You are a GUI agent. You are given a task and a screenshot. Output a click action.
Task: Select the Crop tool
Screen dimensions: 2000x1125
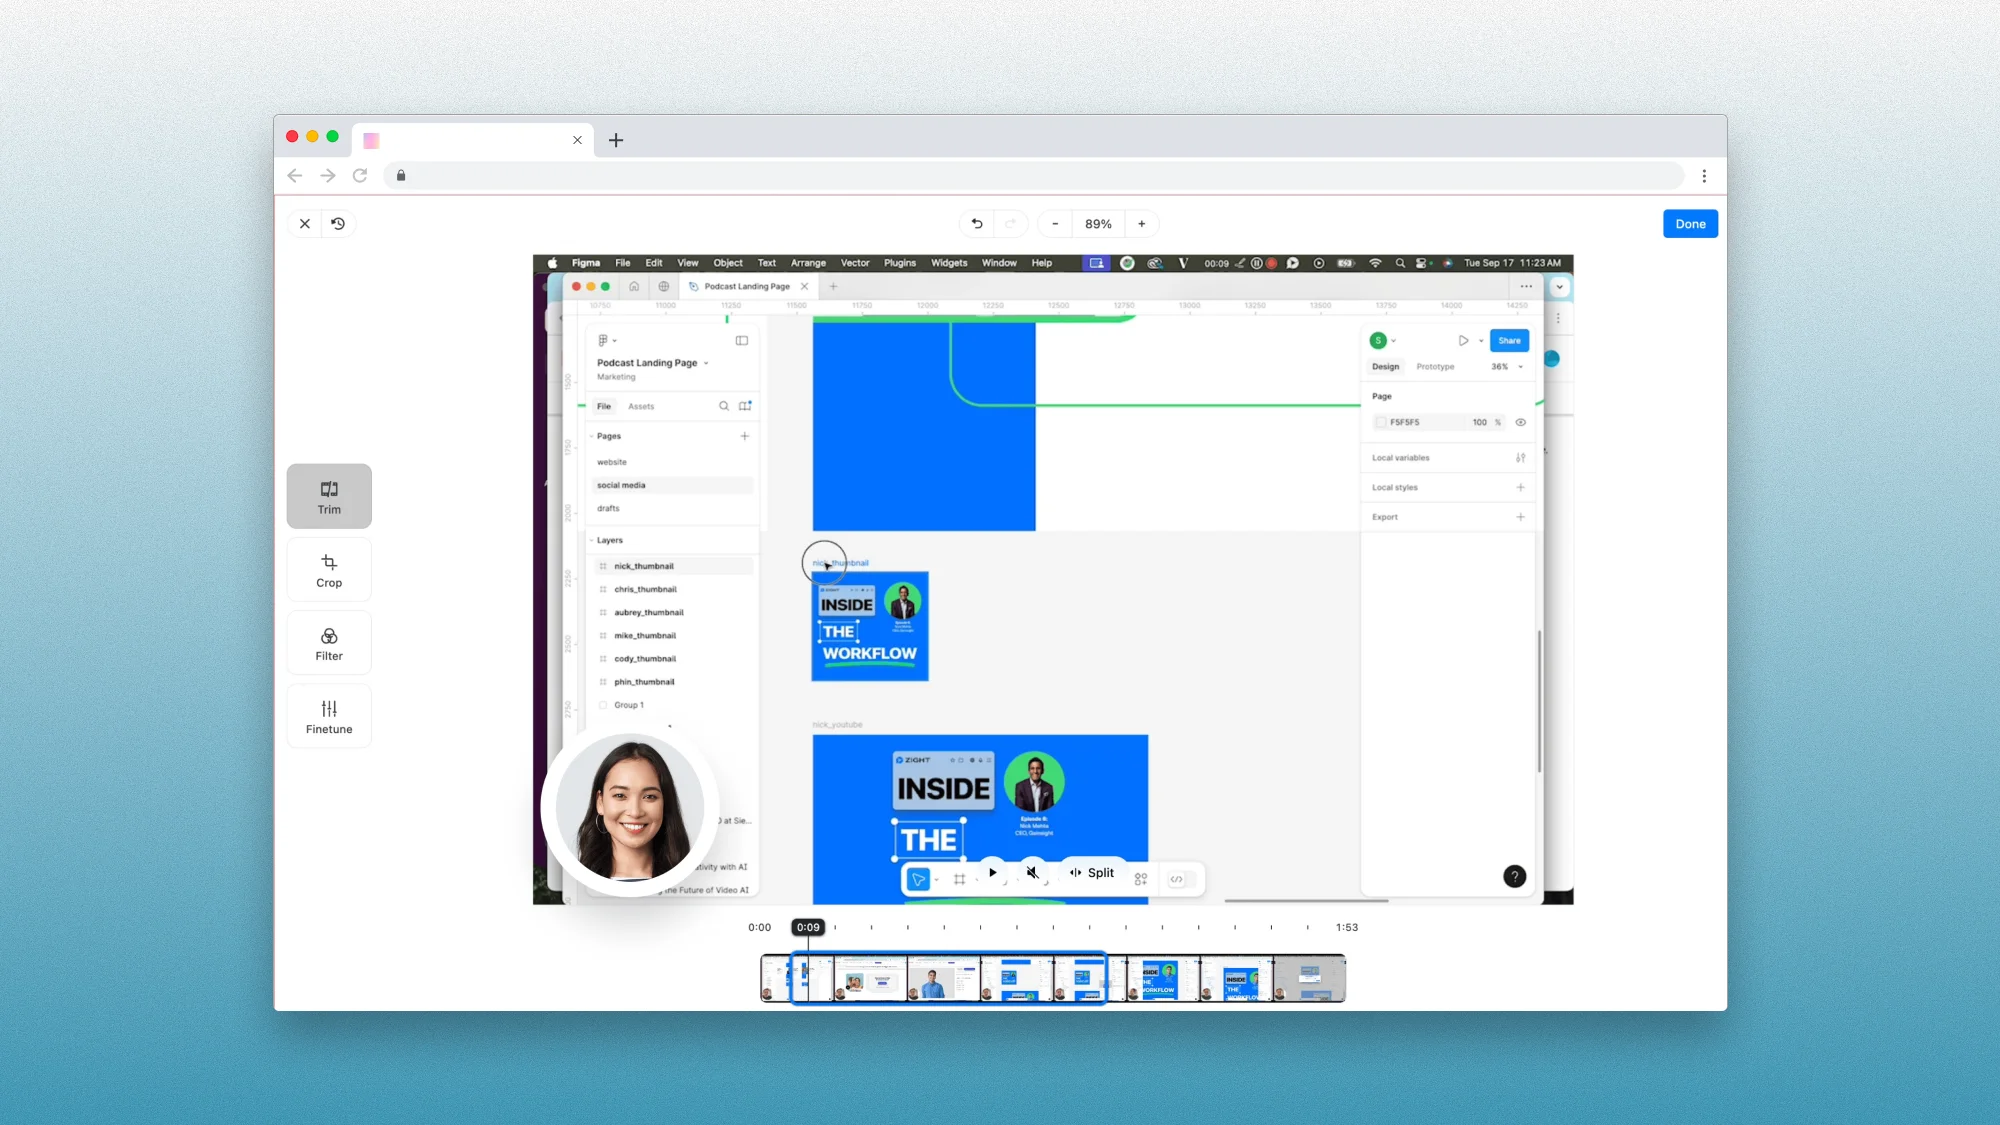(x=329, y=570)
